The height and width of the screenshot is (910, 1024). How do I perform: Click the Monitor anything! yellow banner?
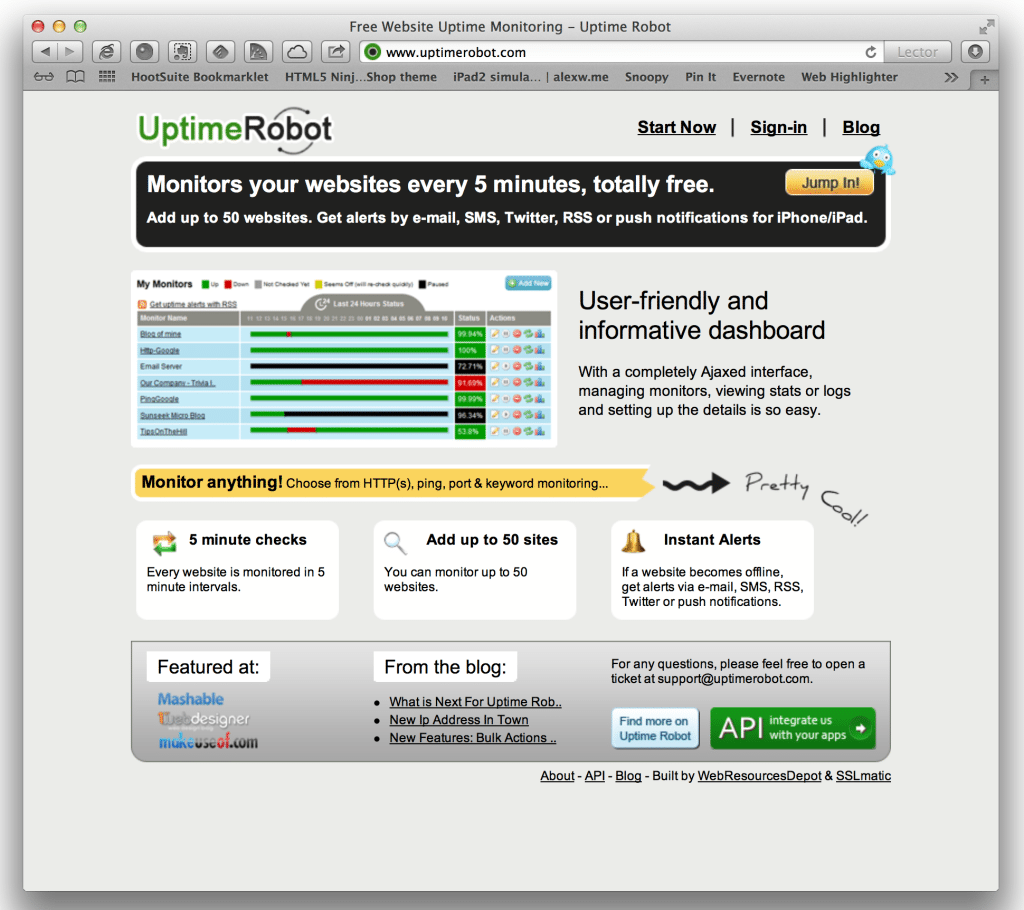click(393, 483)
